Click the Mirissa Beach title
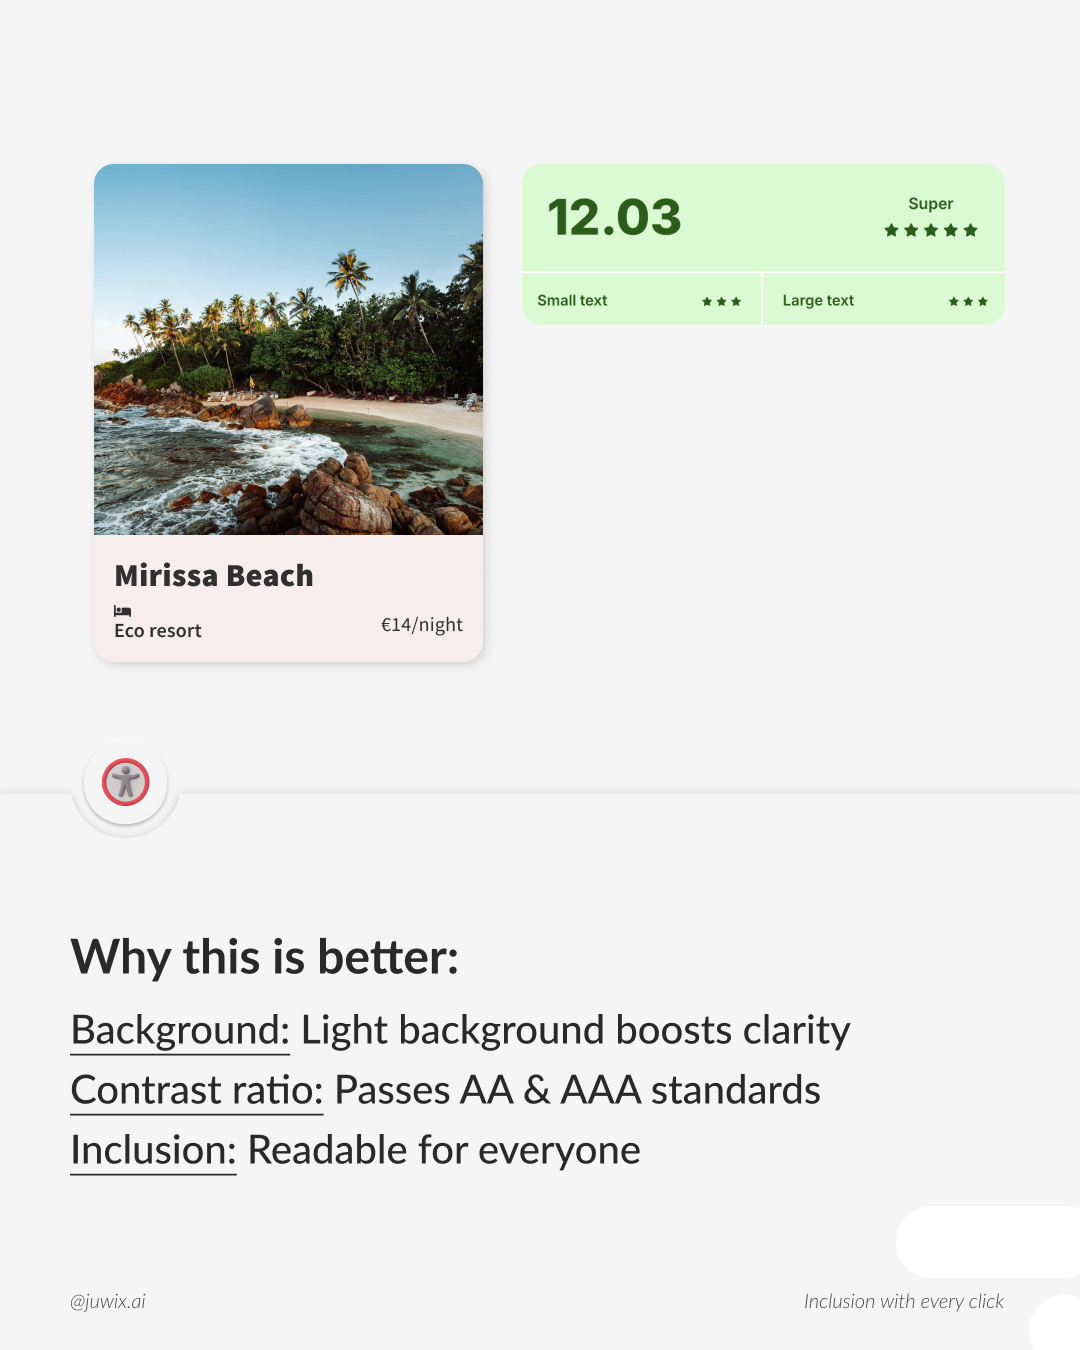Viewport: 1080px width, 1350px height. pyautogui.click(x=214, y=576)
